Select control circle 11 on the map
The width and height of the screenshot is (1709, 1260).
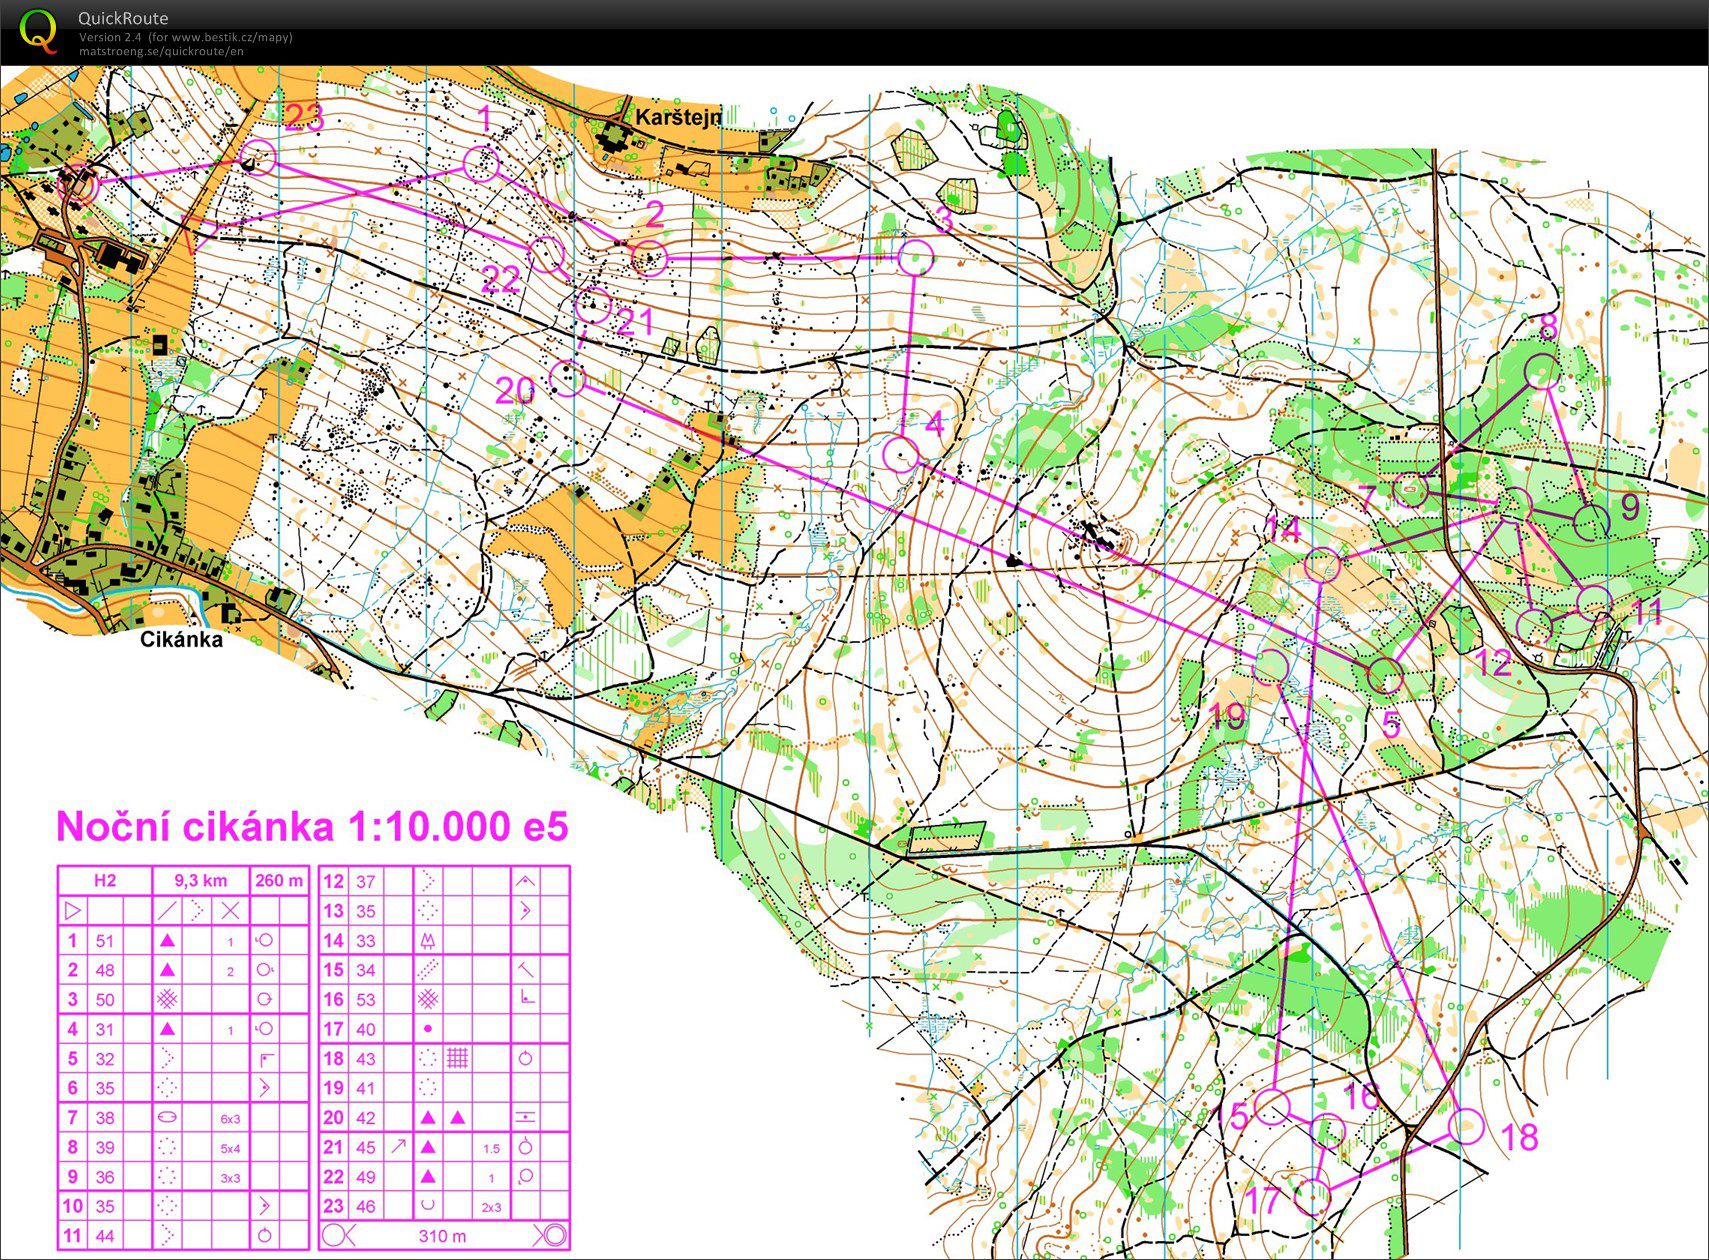coord(1595,602)
